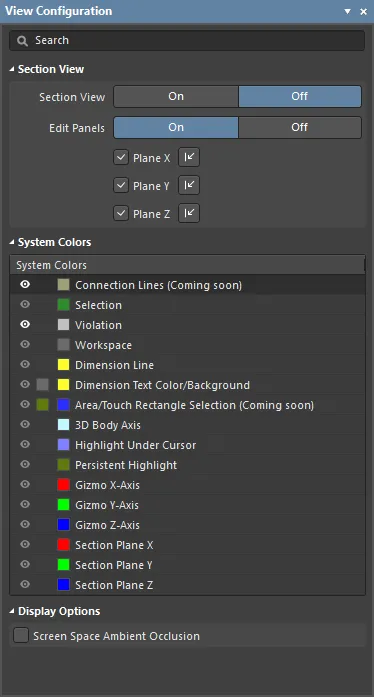Toggle visibility eye for Gizmo X-Axis
This screenshot has height=697, width=374.
tap(25, 485)
